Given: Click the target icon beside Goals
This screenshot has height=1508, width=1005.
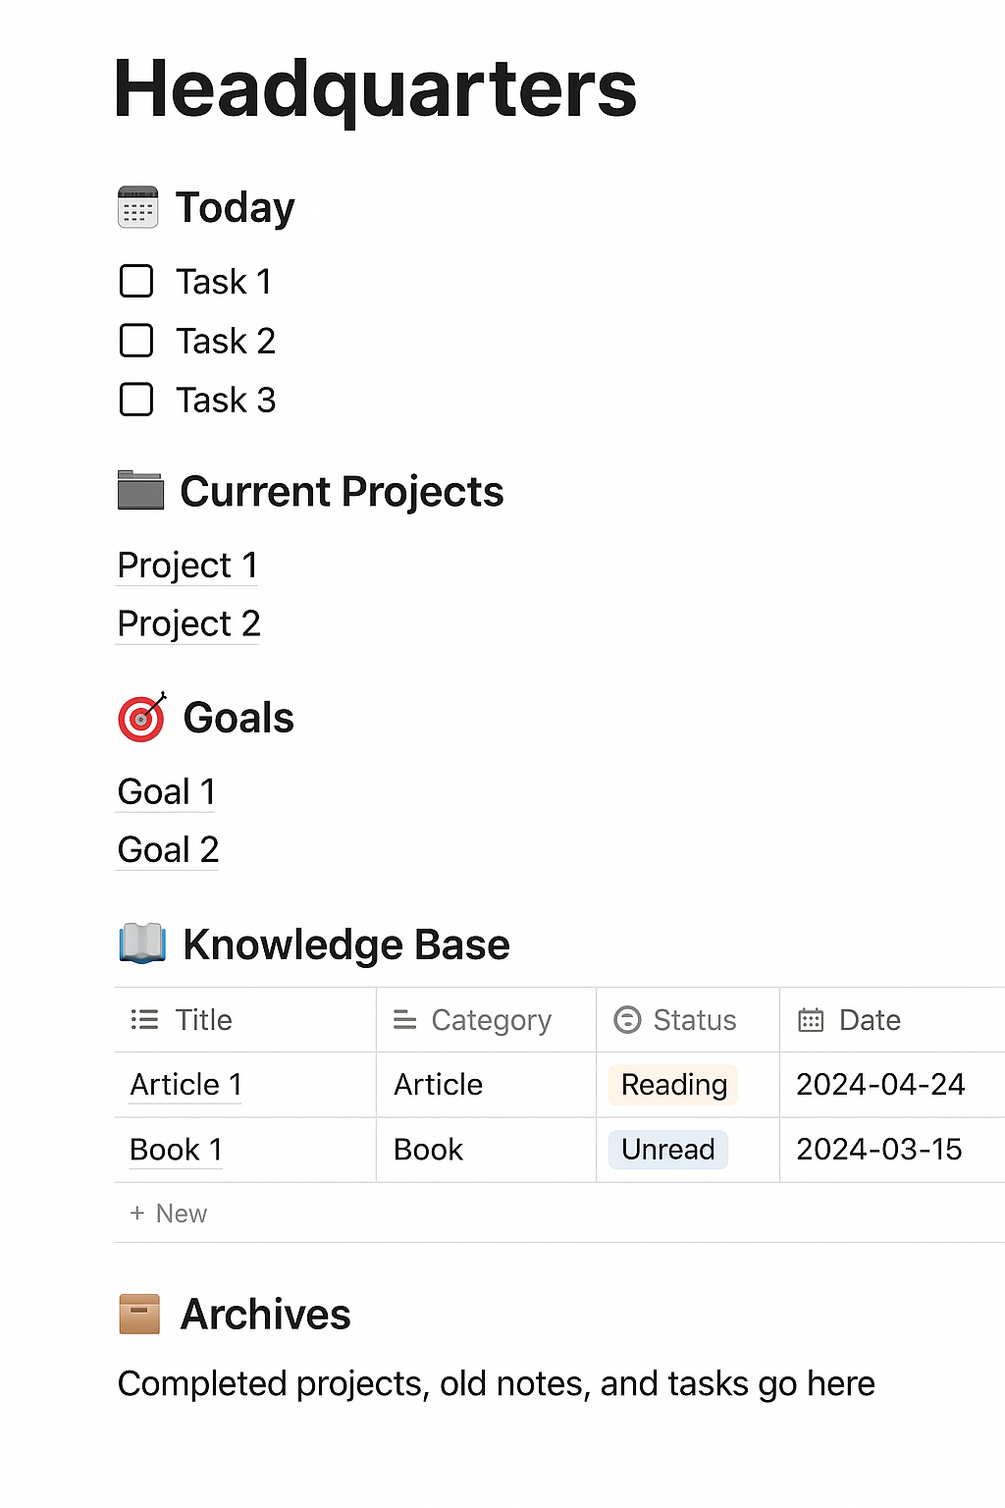Looking at the screenshot, I should [x=142, y=717].
